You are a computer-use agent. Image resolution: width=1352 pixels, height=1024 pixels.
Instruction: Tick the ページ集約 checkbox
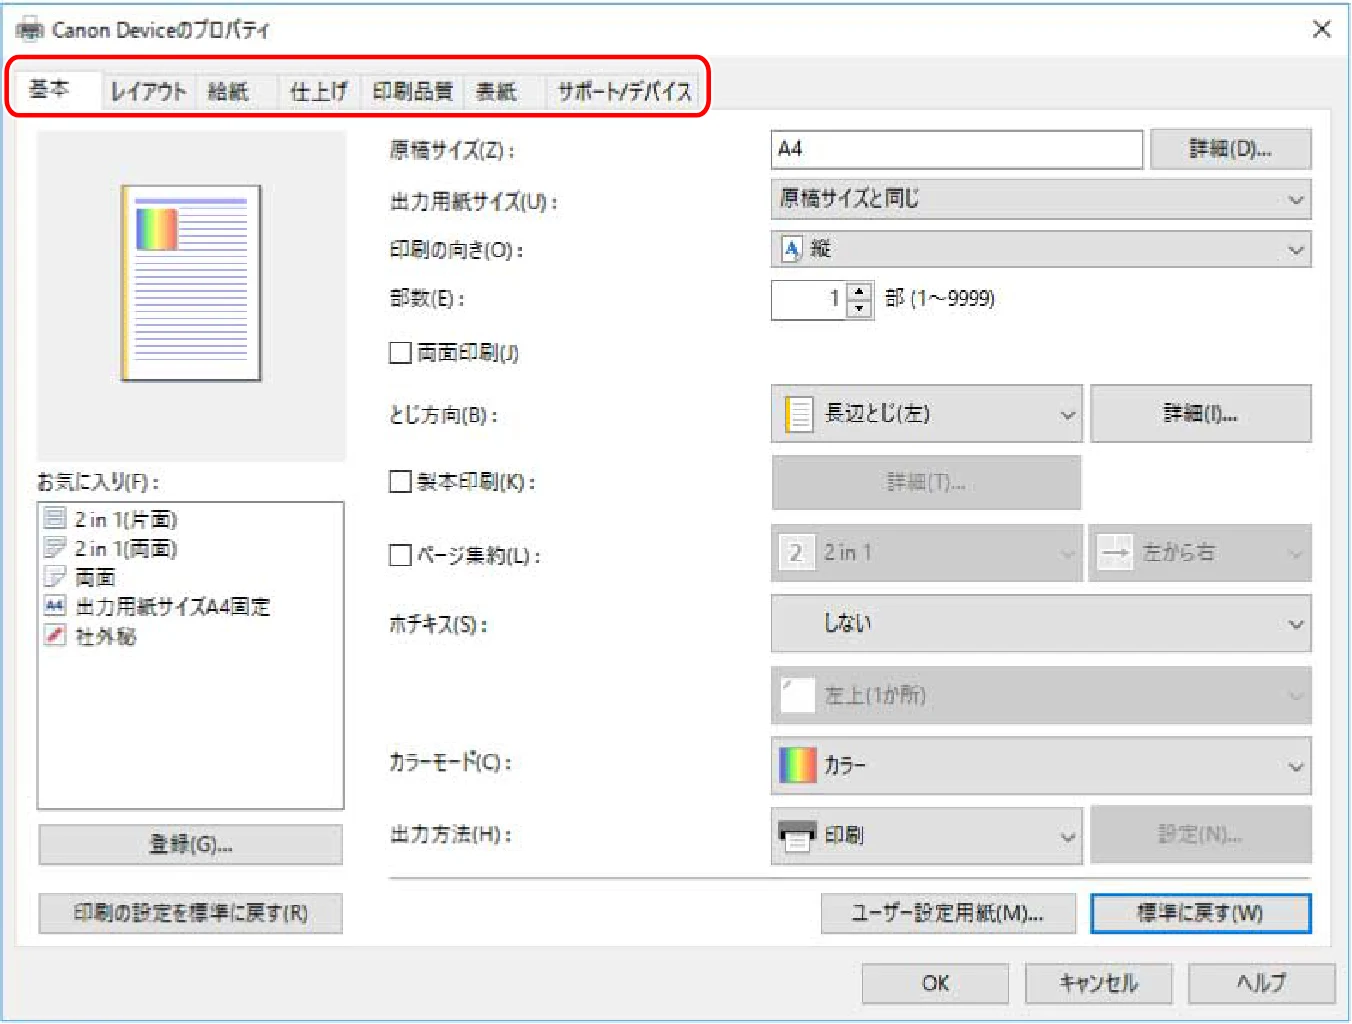pos(400,555)
